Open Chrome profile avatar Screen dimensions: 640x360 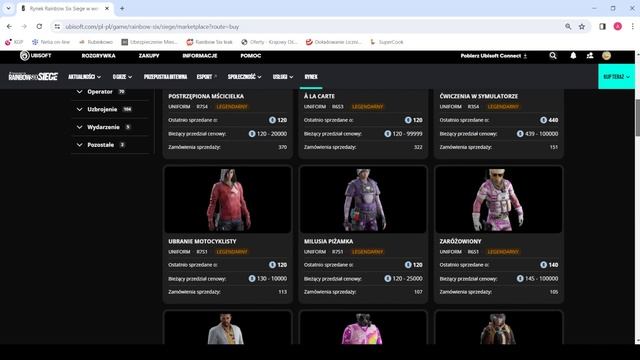(618, 27)
